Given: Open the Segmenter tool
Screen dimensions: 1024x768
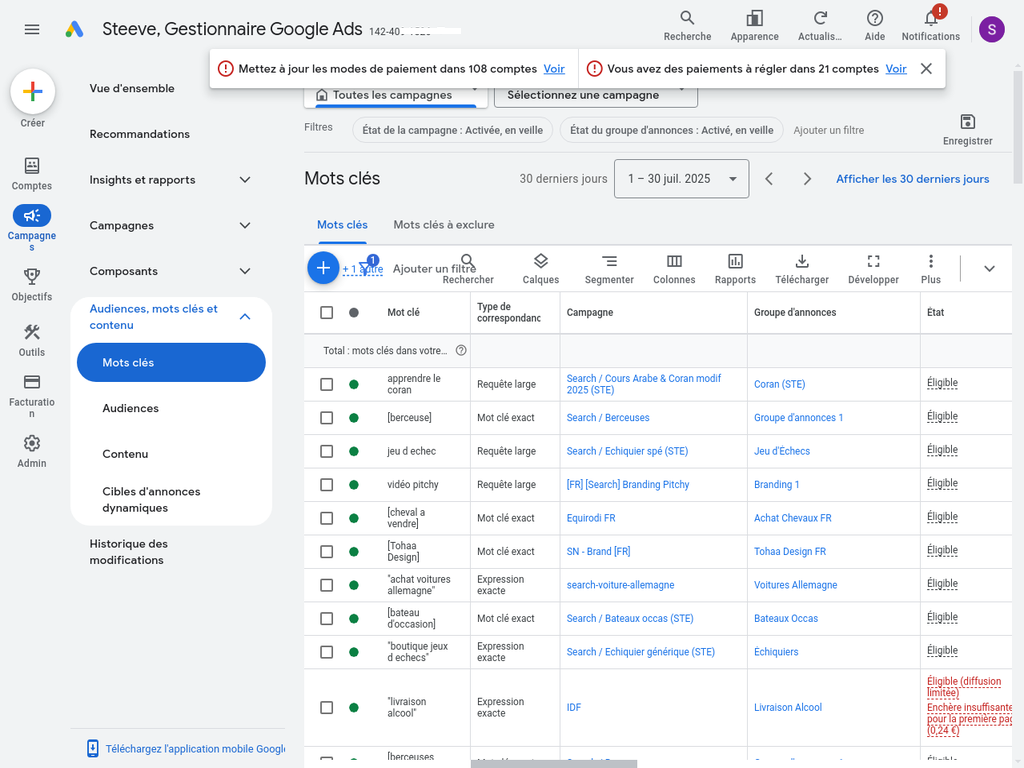Looking at the screenshot, I should point(609,269).
